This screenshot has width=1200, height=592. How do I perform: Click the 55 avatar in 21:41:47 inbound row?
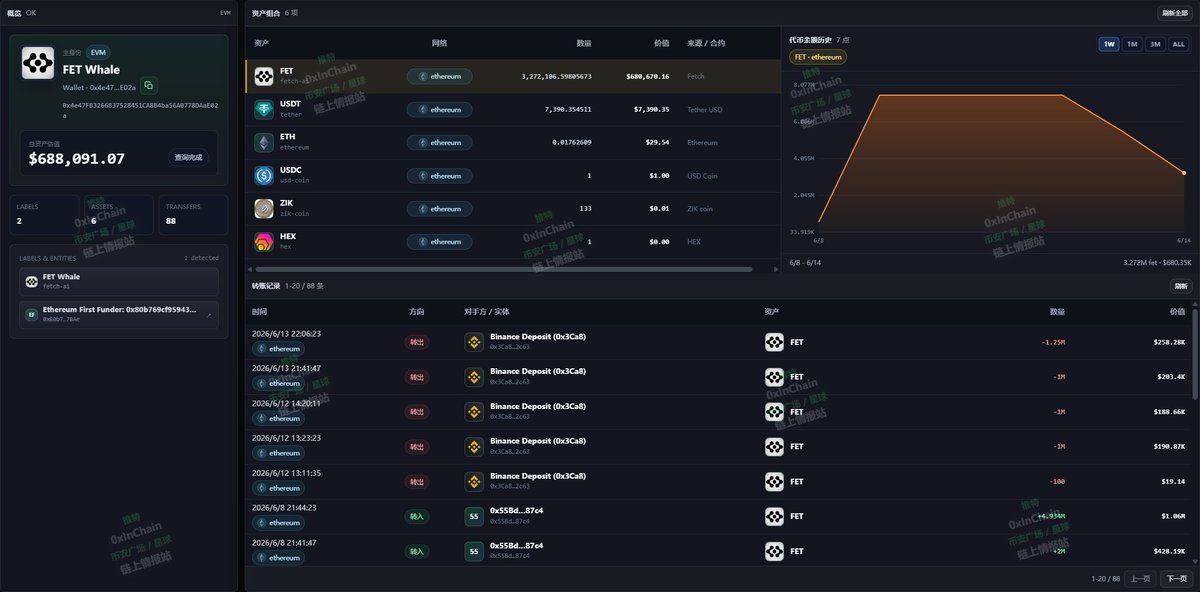point(474,551)
